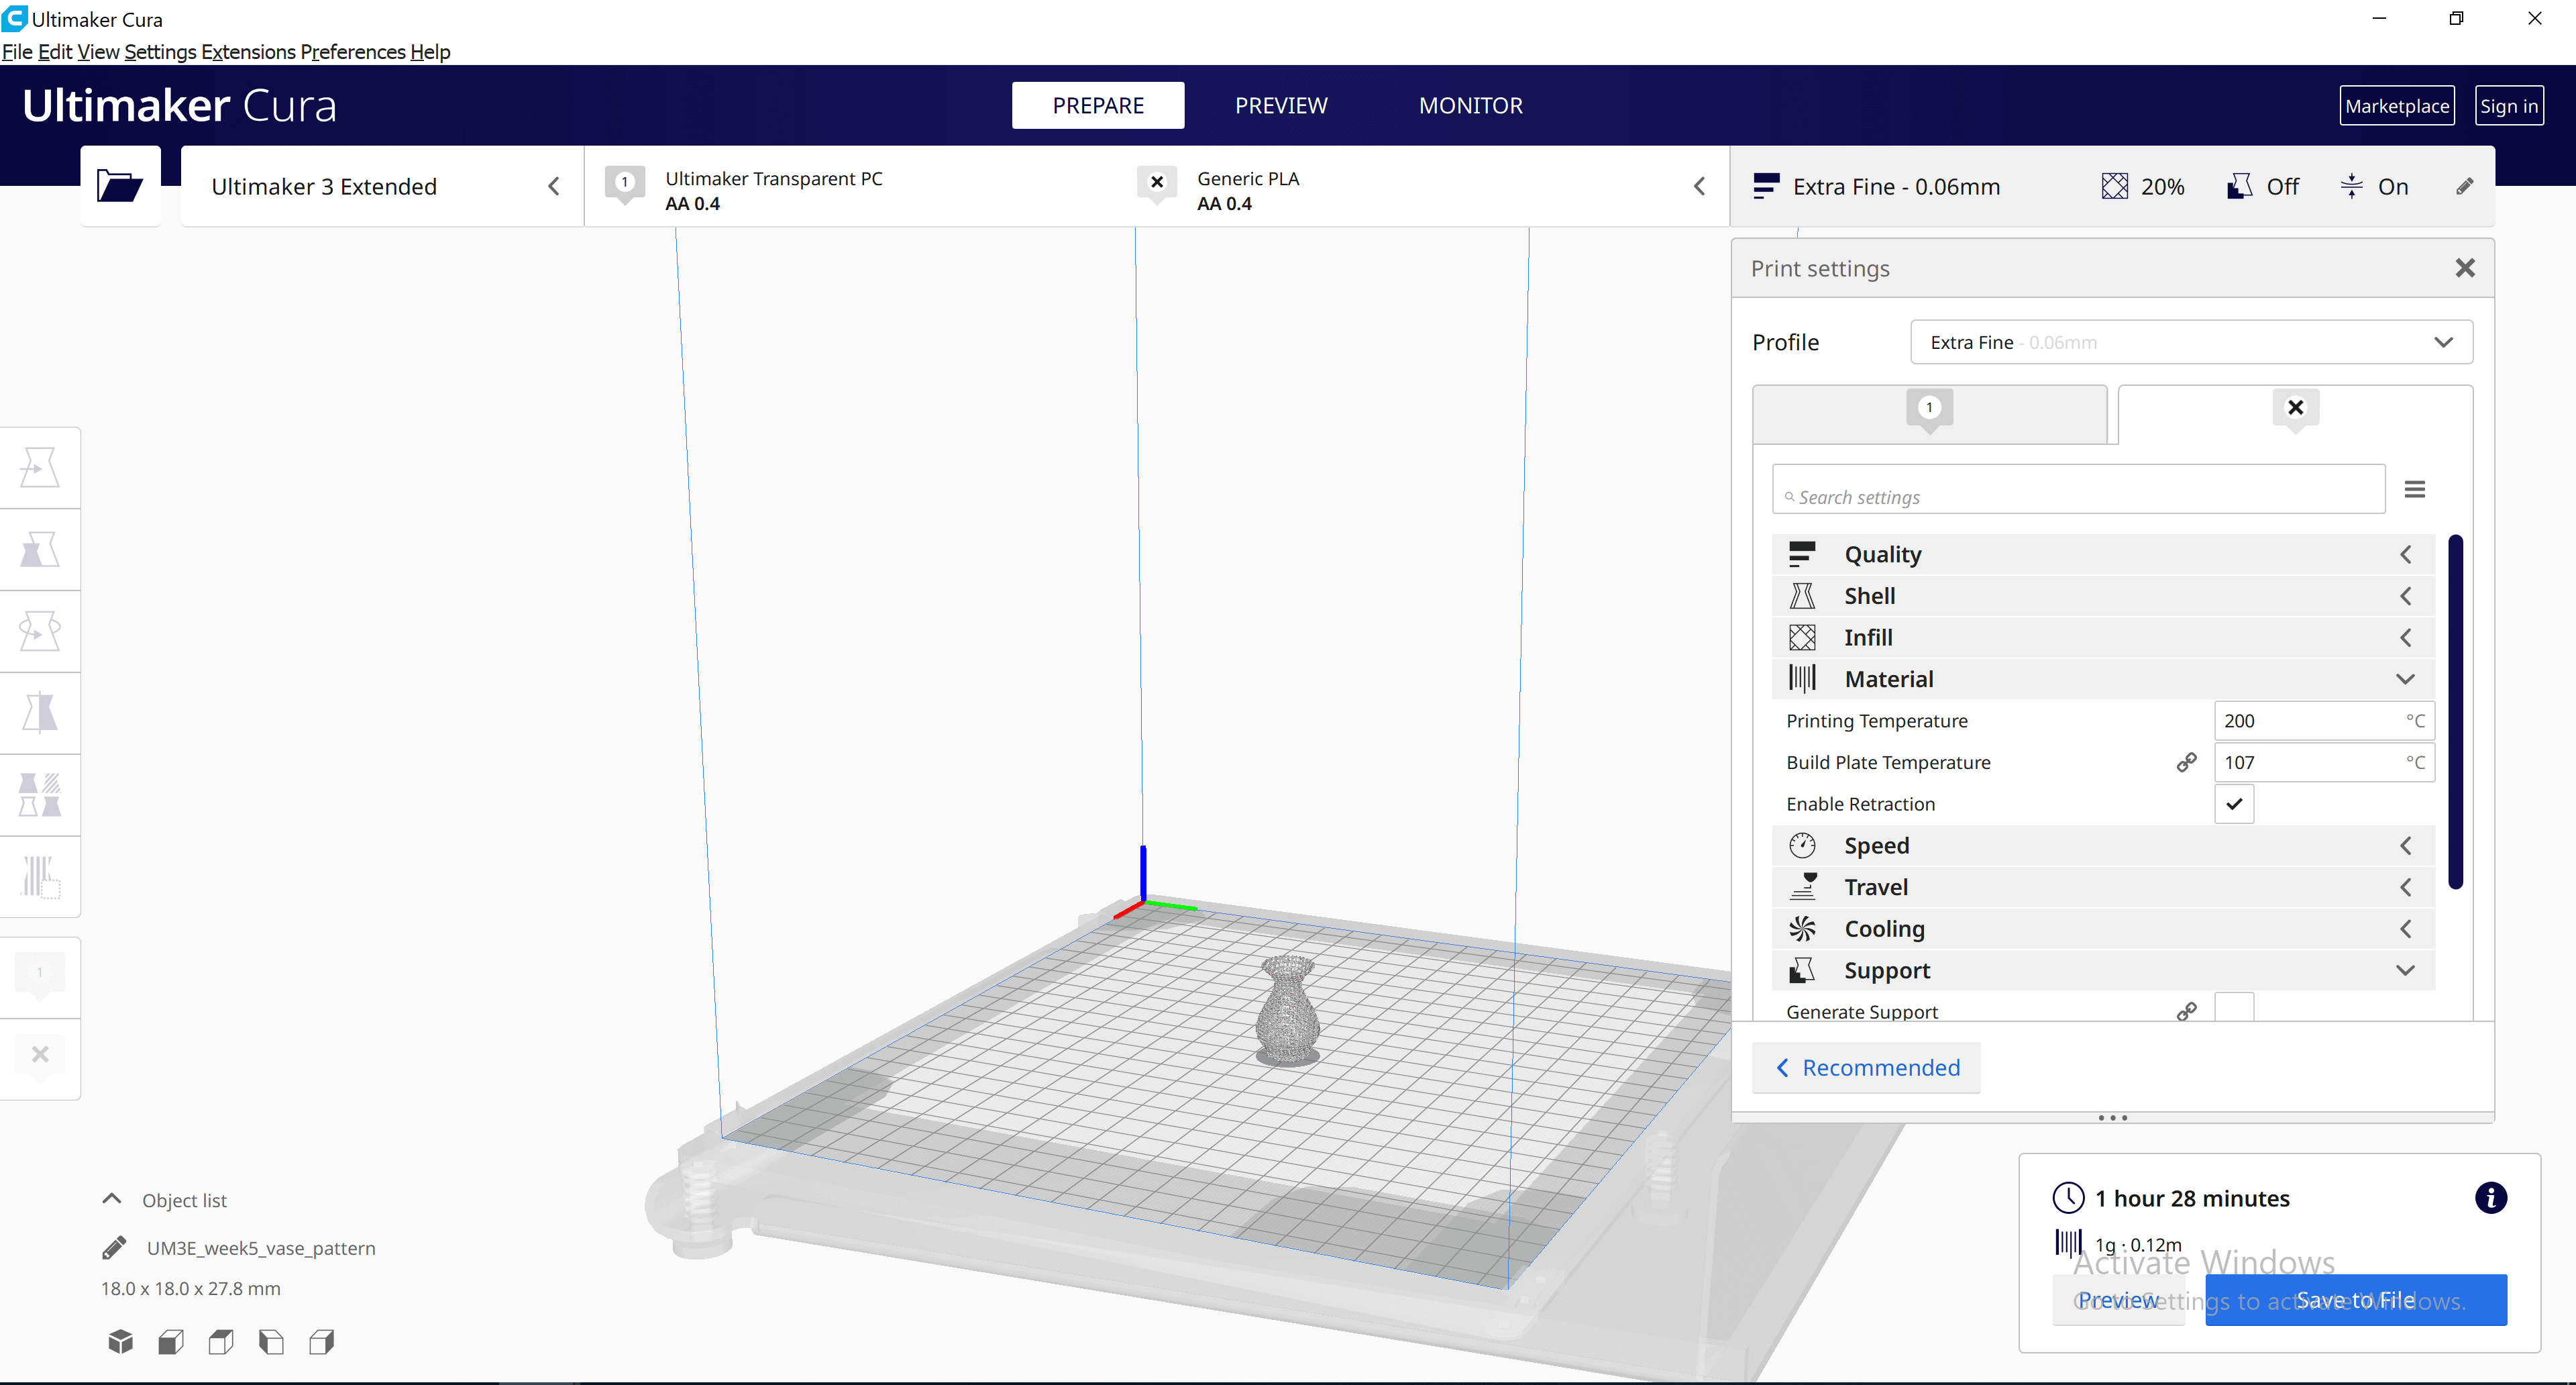The image size is (2576, 1385).
Task: Choose disabled extruder X button in left toolbar
Action: point(40,1057)
